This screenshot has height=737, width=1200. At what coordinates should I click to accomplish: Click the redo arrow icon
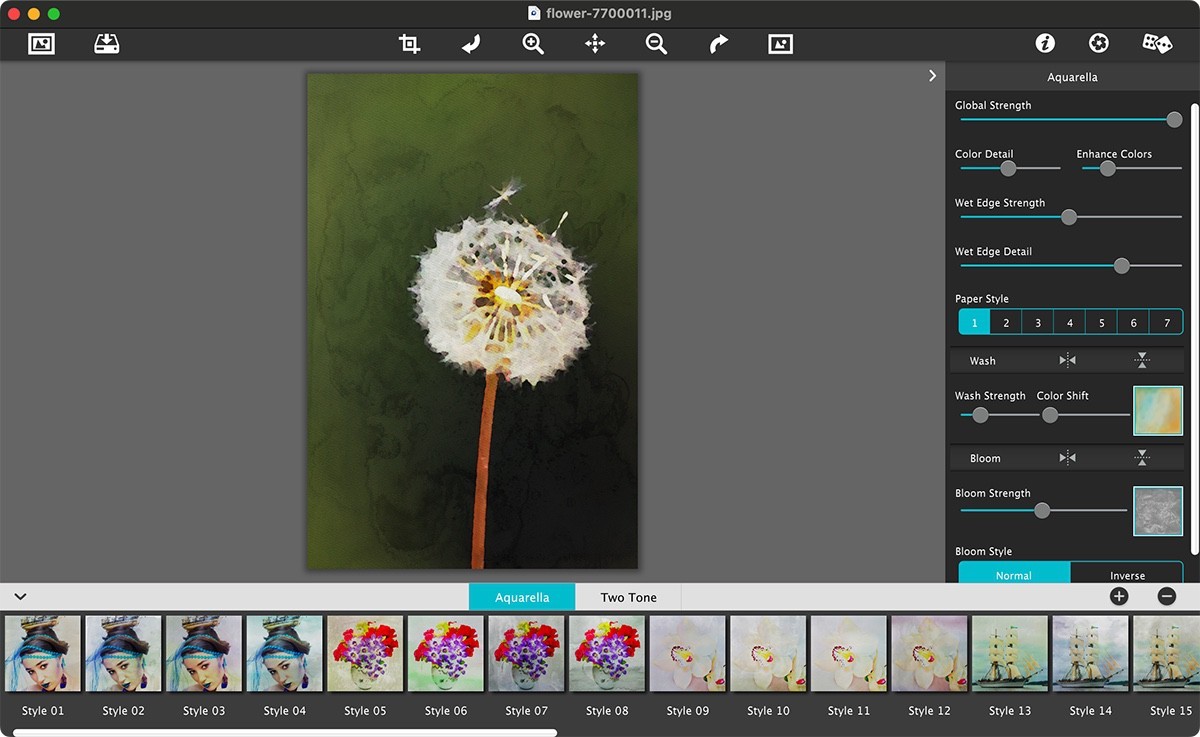click(x=718, y=43)
